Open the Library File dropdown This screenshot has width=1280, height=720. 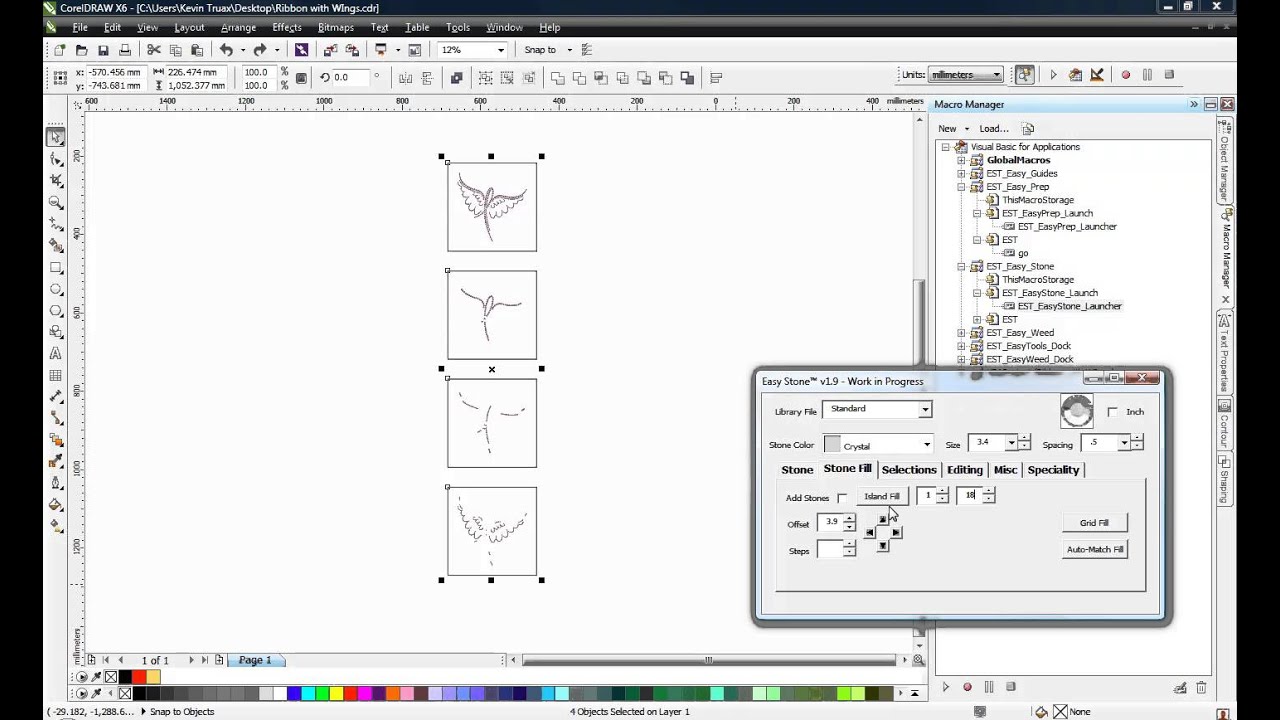point(925,410)
